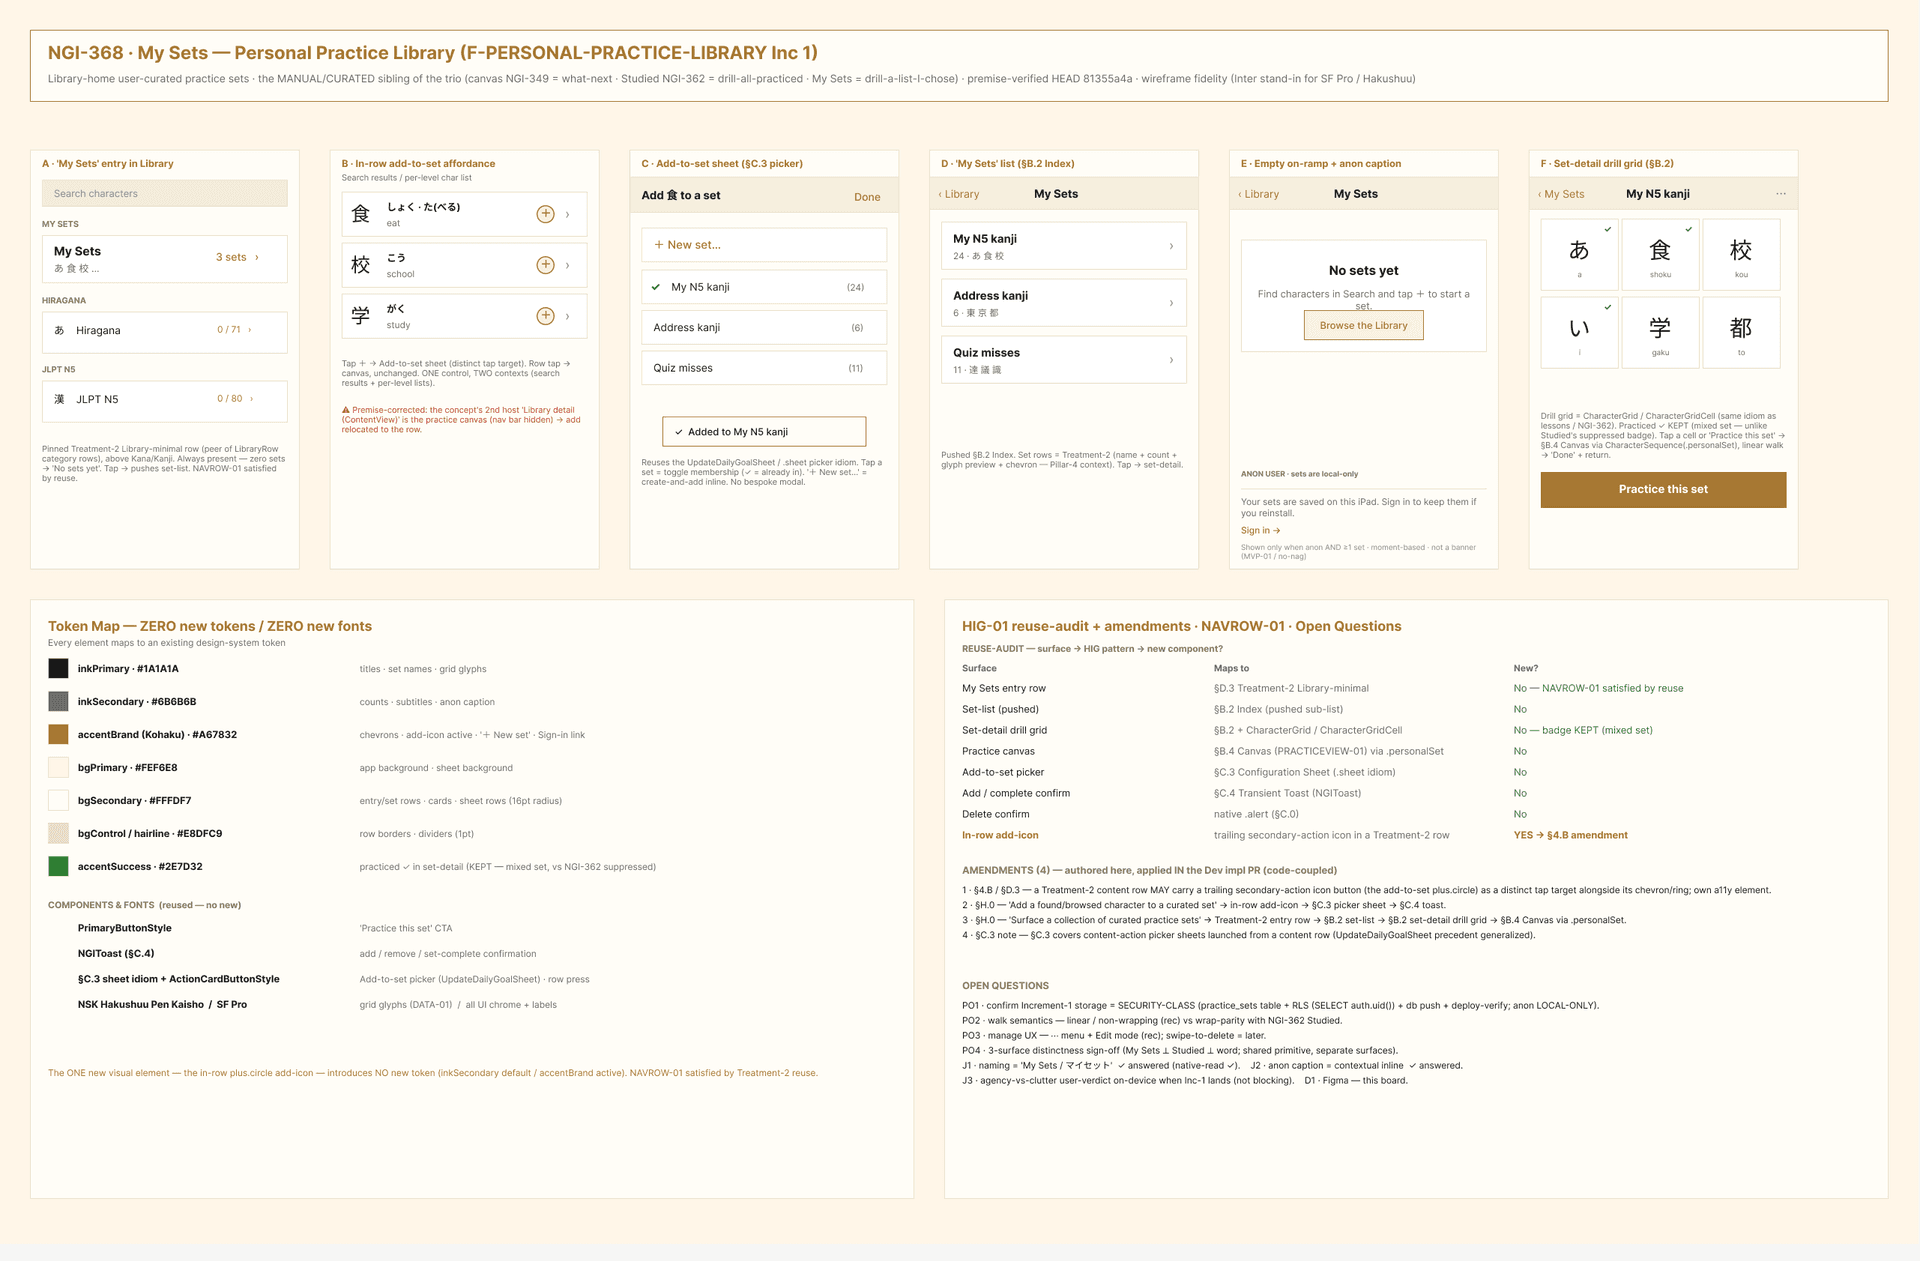This screenshot has height=1261, width=1920.
Task: Click Done in the Add 食 to a set sheet
Action: pyautogui.click(x=867, y=197)
